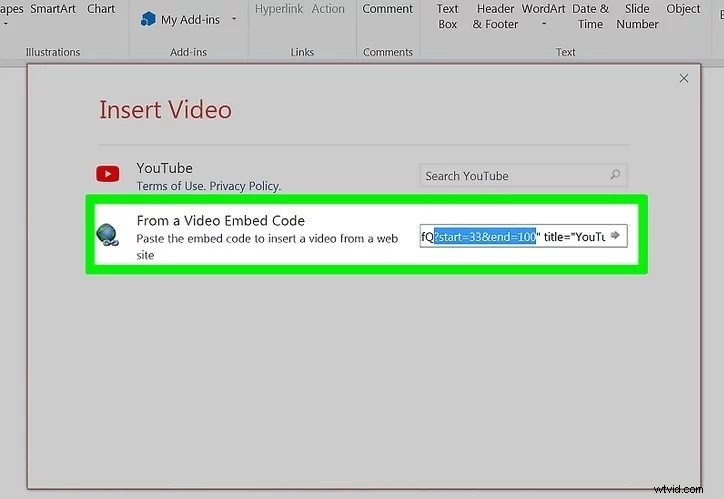Submit embed code with arrow icon

coord(615,235)
